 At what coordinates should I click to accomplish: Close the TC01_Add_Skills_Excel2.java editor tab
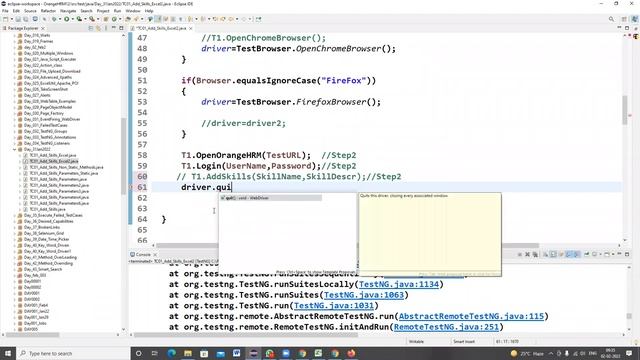(x=191, y=28)
